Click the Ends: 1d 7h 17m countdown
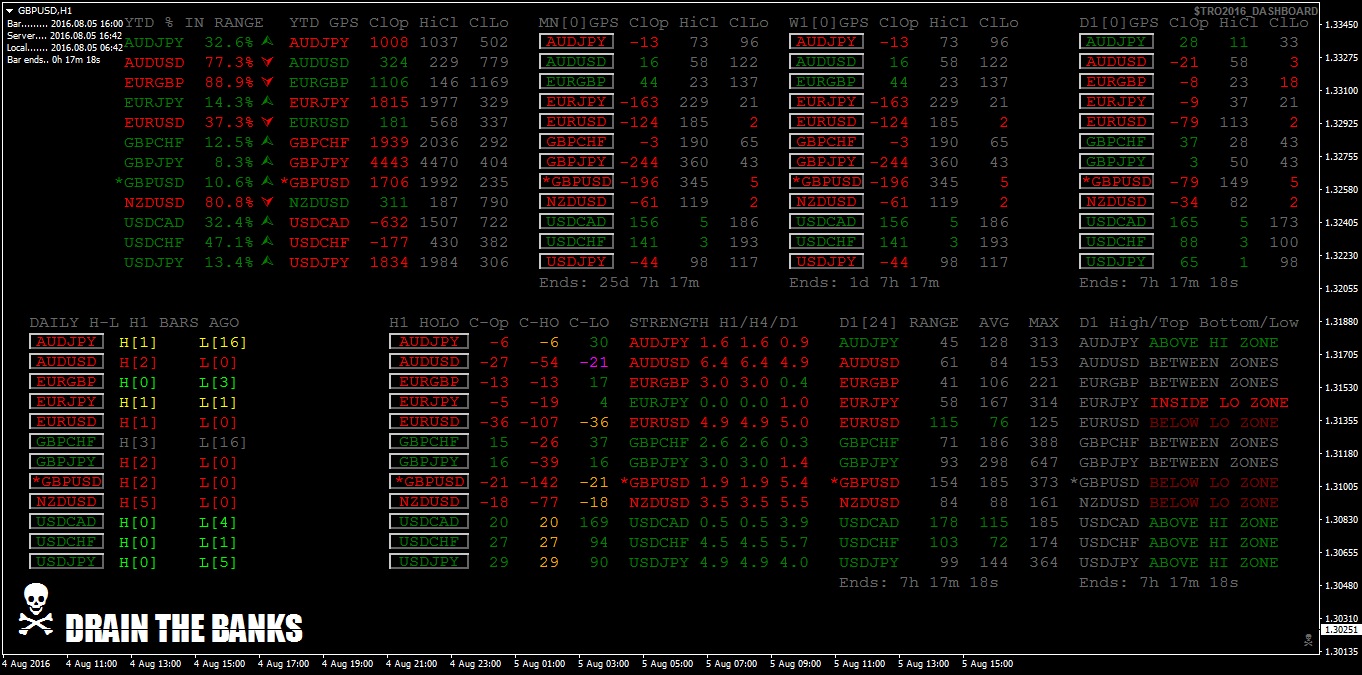Viewport: 1362px width, 675px height. point(864,282)
